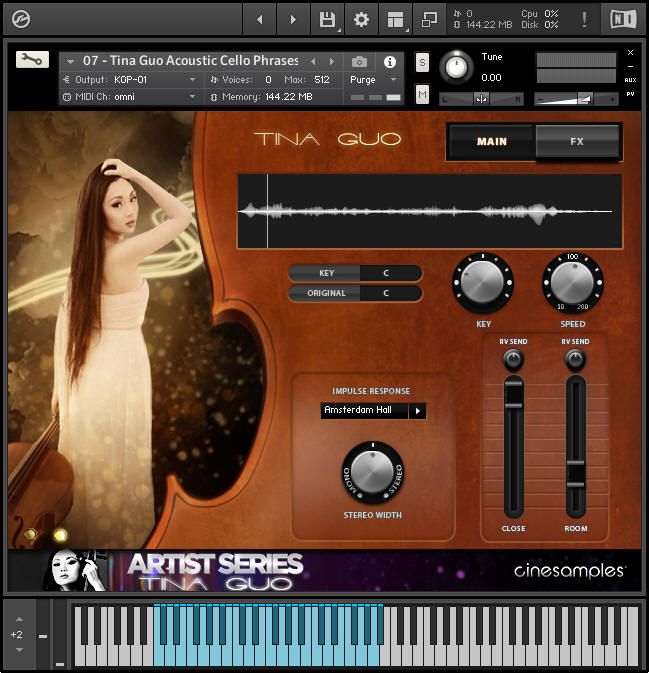Switch to the MAIN tab
Screen dimensions: 649x673
491,142
